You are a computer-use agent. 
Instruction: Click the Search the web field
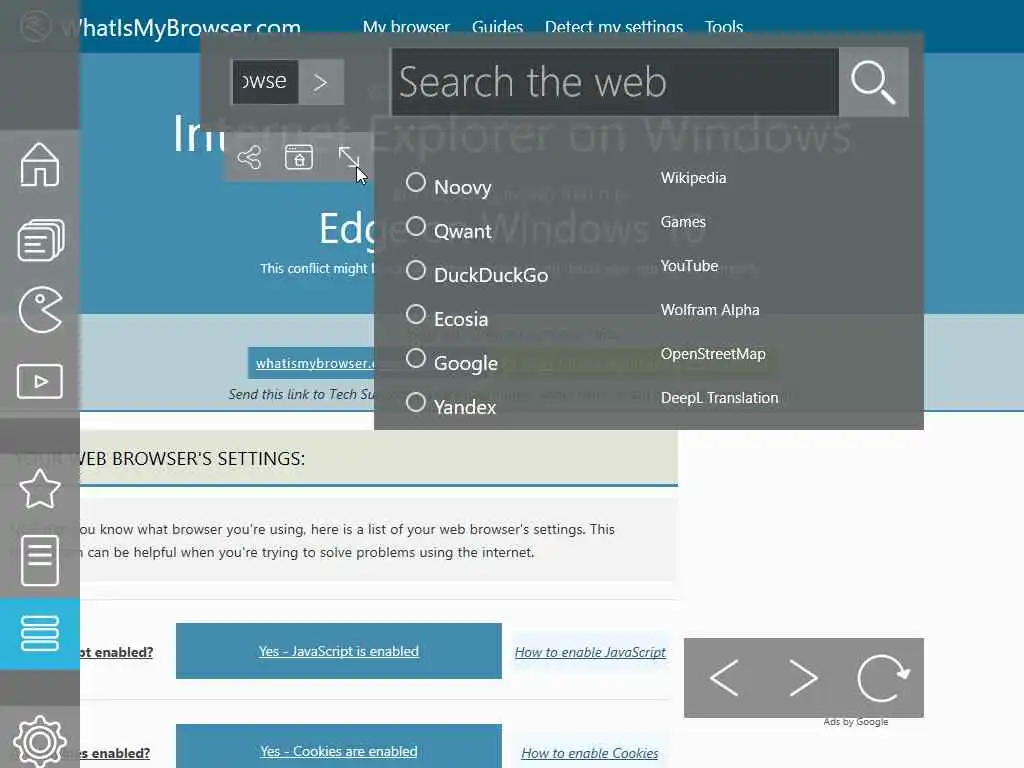[615, 82]
